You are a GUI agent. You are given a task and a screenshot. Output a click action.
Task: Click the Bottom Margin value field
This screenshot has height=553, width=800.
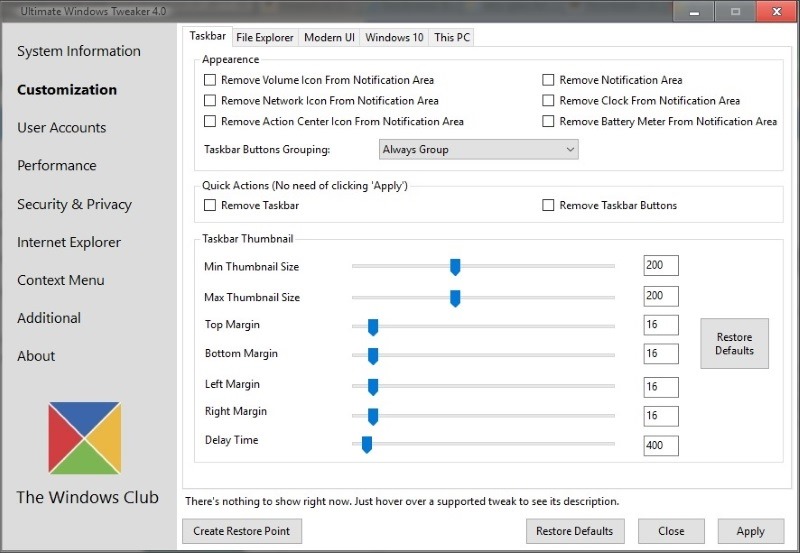click(x=661, y=354)
